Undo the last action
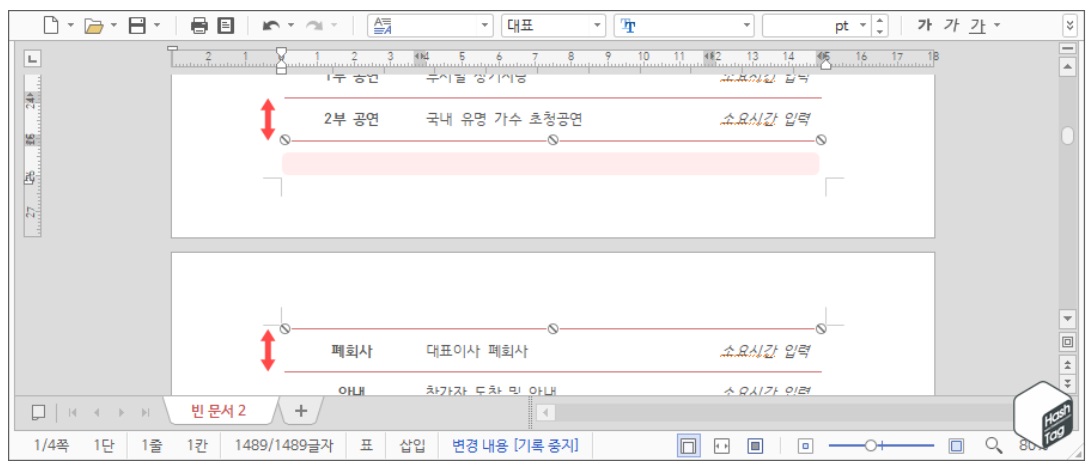 coord(271,26)
